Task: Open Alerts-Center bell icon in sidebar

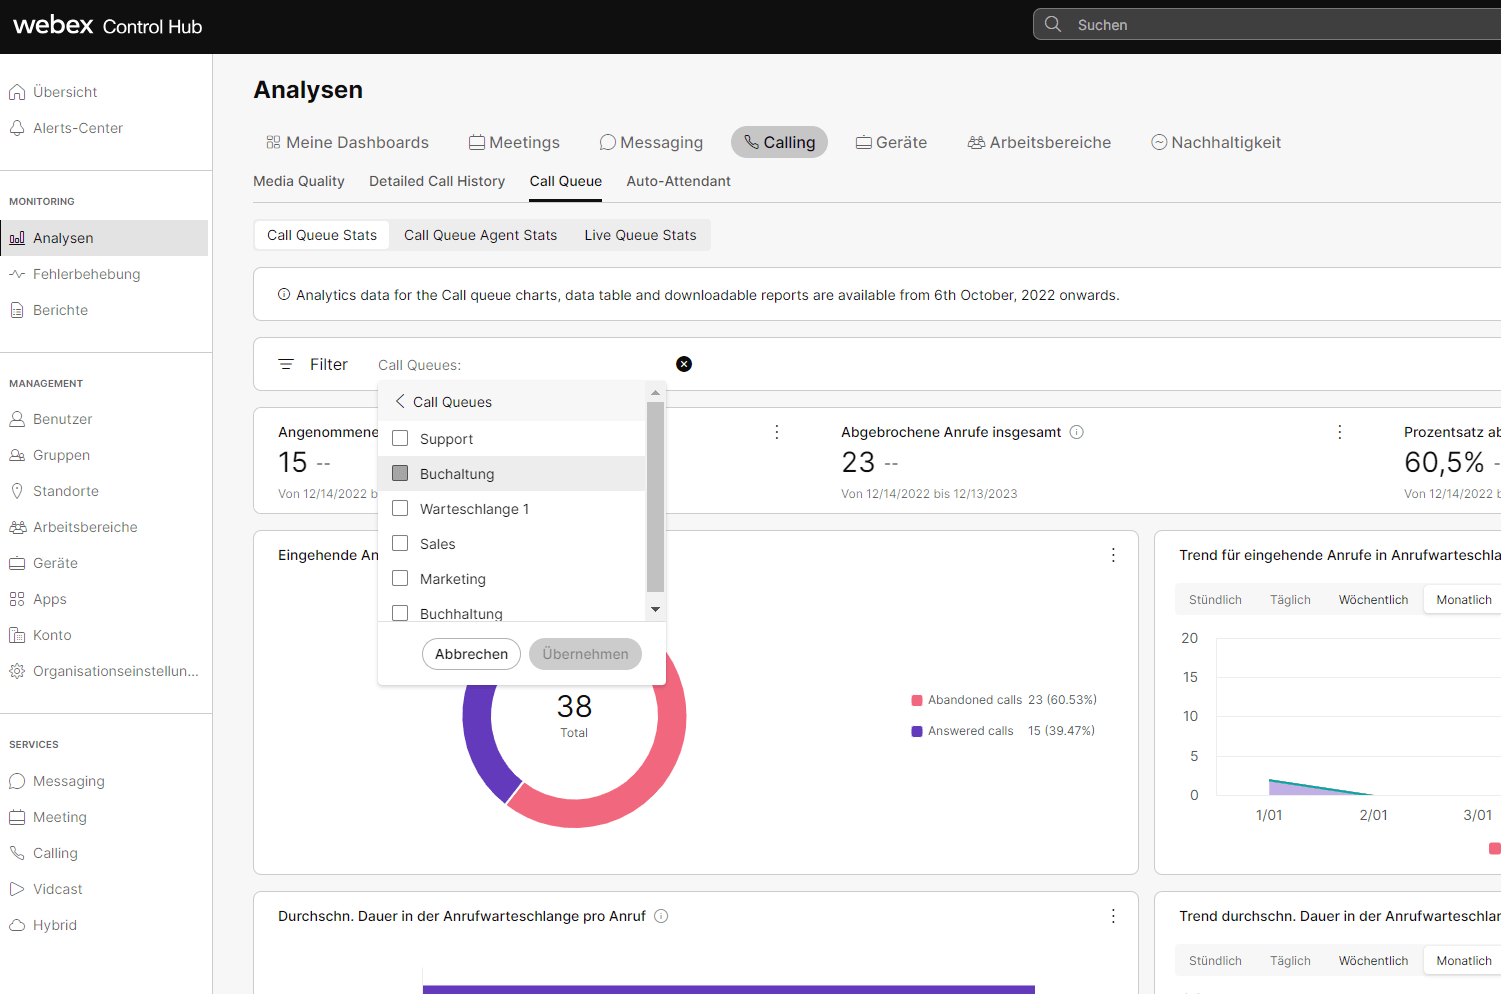Action: click(17, 128)
